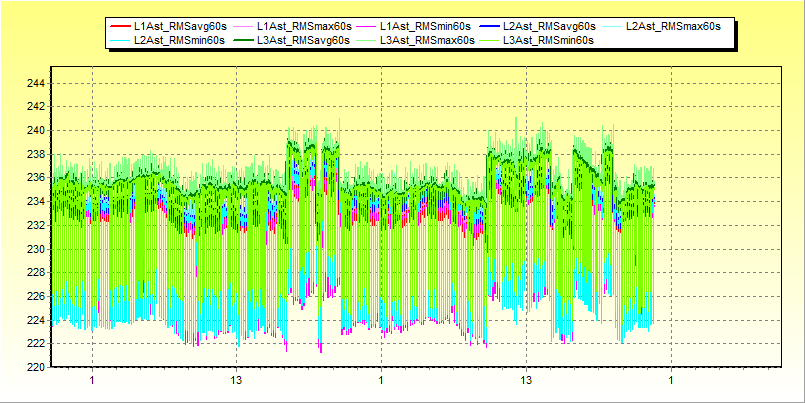
Task: Click the 244 value on the vertical axis
Action: point(34,83)
